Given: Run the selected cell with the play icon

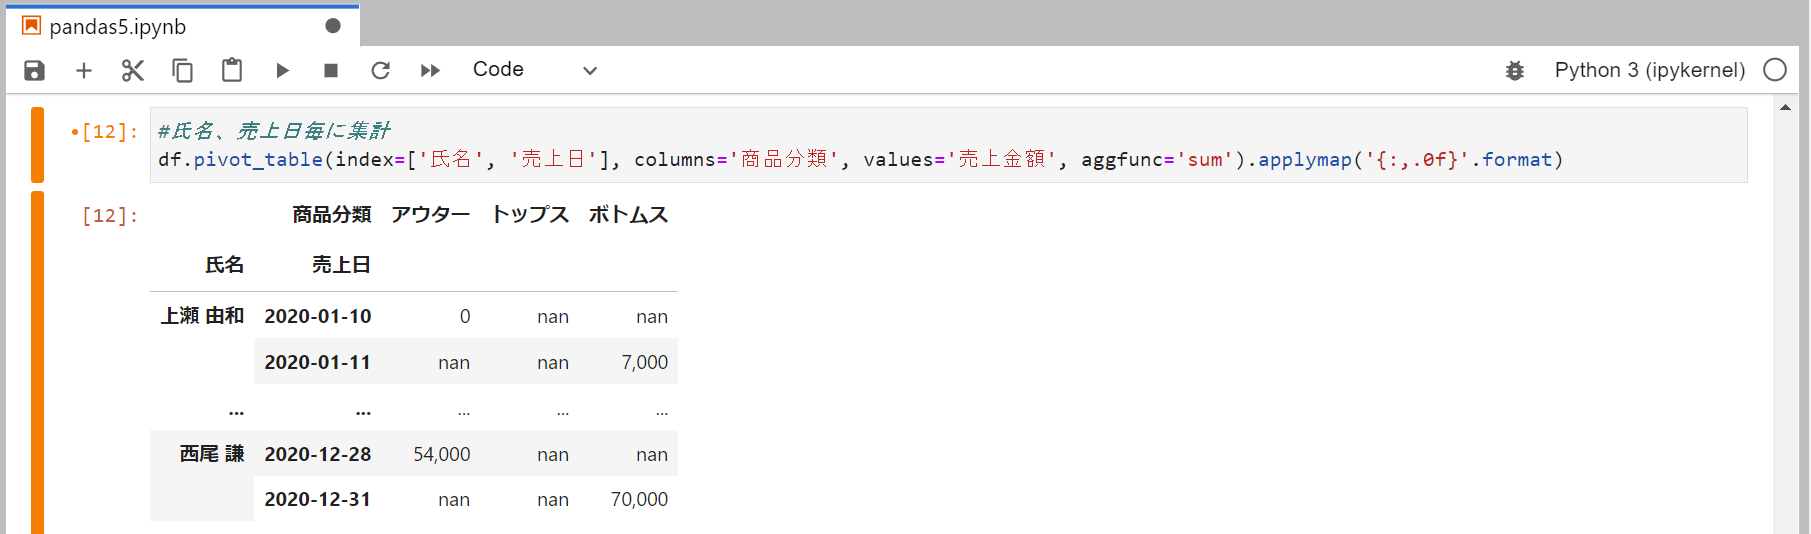Looking at the screenshot, I should 282,70.
